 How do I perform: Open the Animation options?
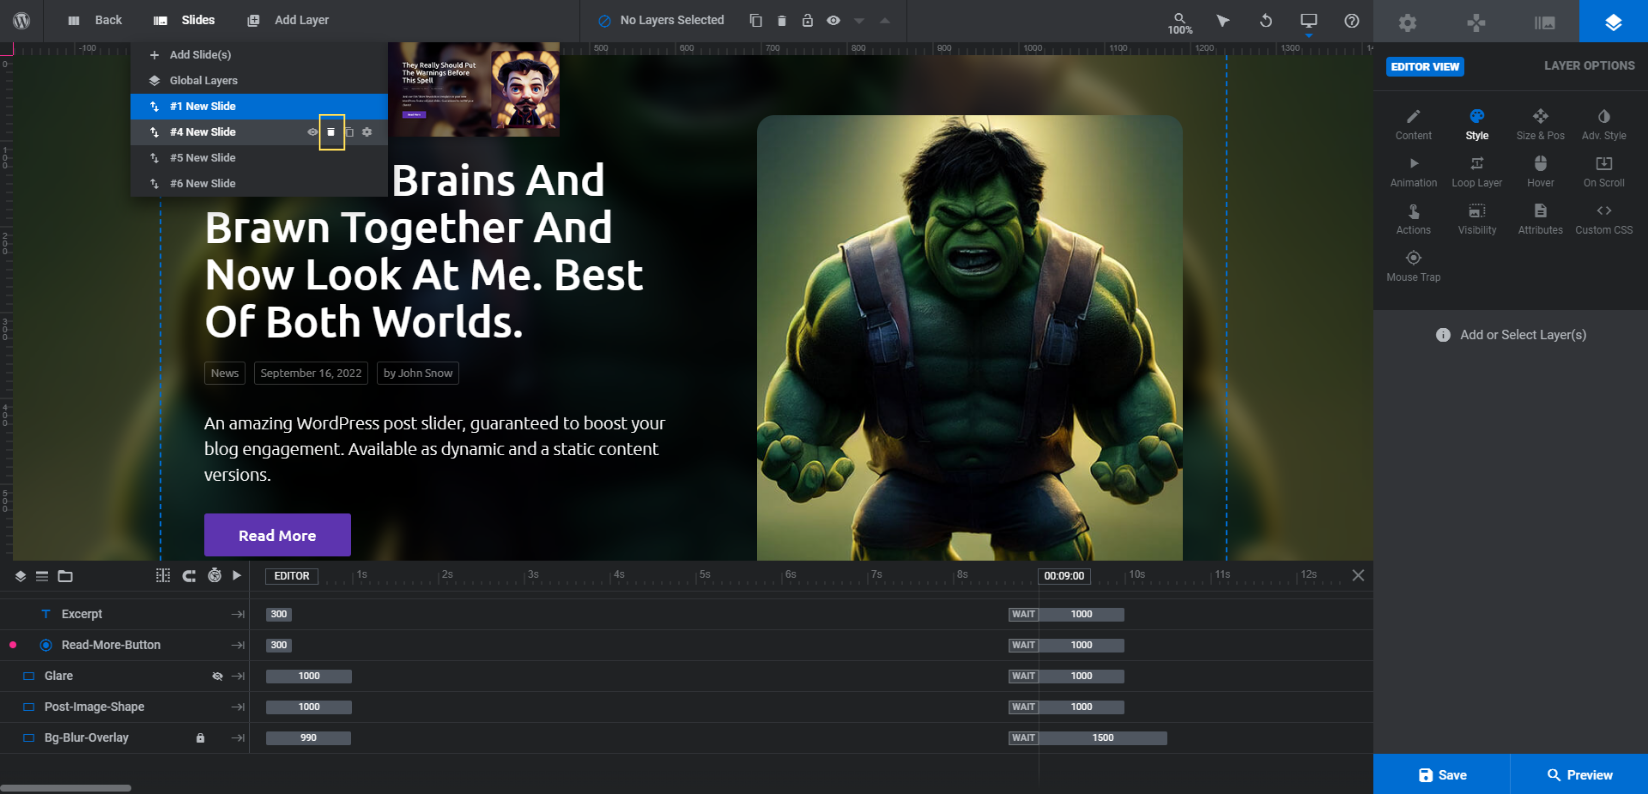pos(1413,172)
